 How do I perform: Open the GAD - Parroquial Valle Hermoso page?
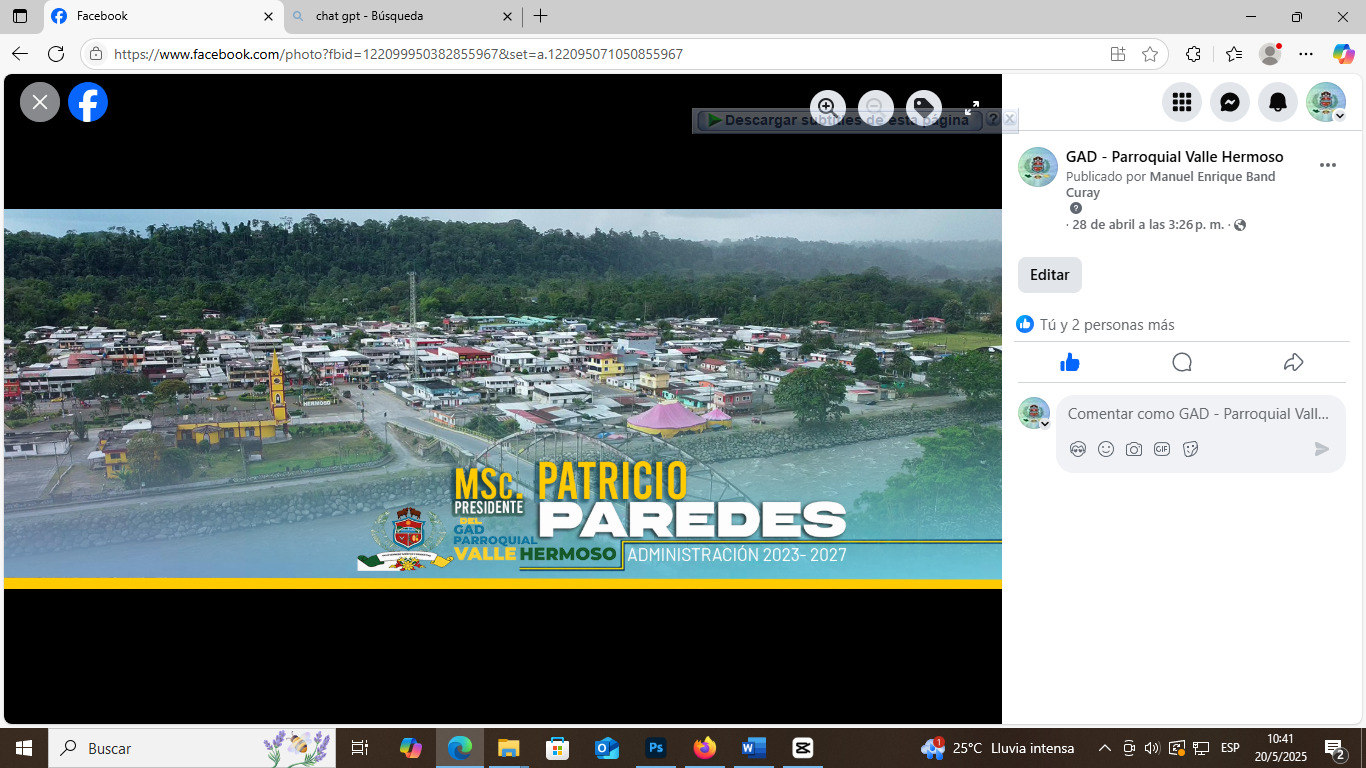click(x=1174, y=157)
